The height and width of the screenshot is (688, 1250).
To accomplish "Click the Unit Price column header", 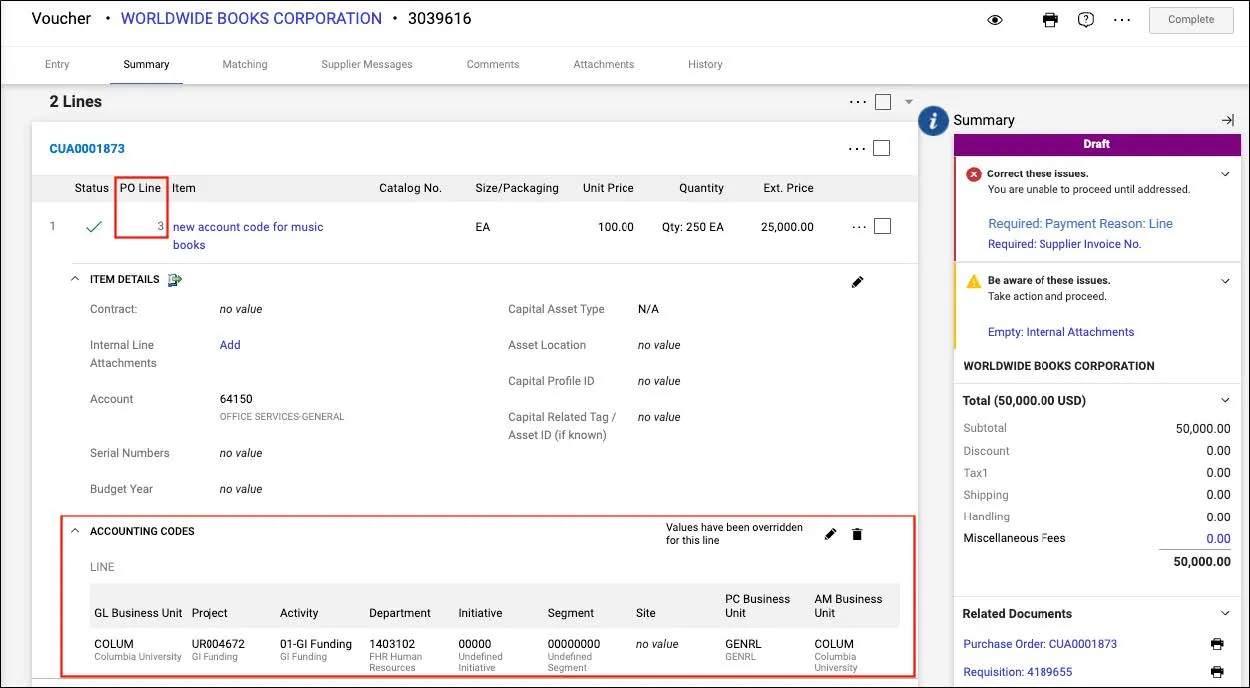I will pyautogui.click(x=608, y=188).
